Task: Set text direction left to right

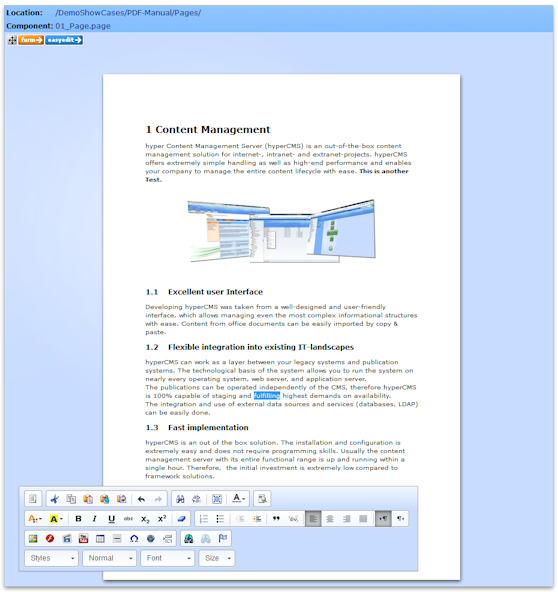Action: point(383,519)
